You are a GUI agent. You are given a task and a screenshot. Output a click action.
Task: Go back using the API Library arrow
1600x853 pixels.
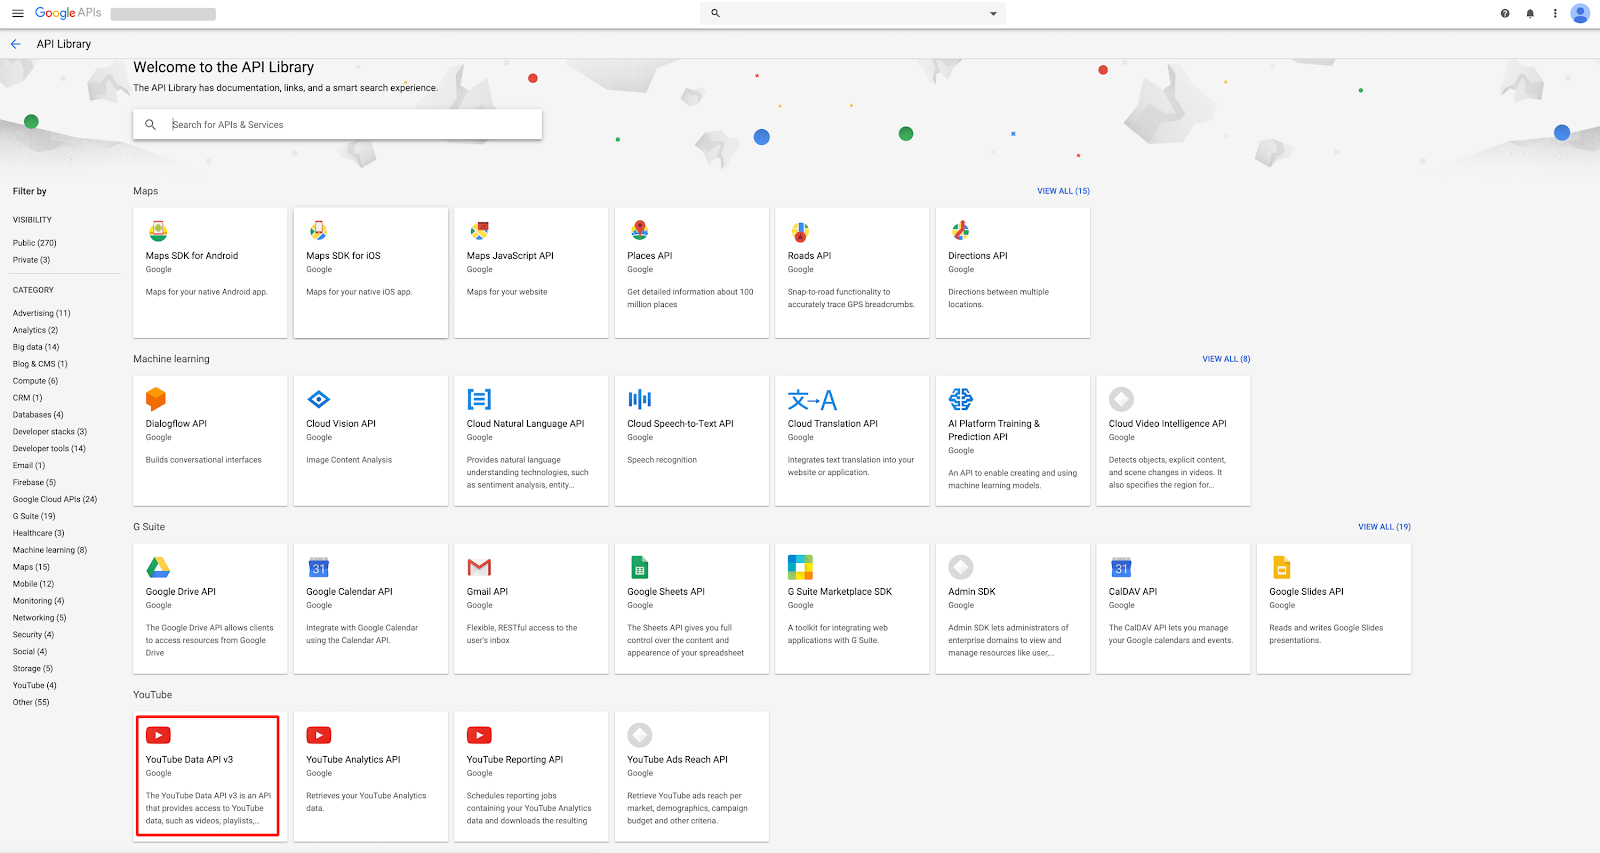(x=15, y=44)
